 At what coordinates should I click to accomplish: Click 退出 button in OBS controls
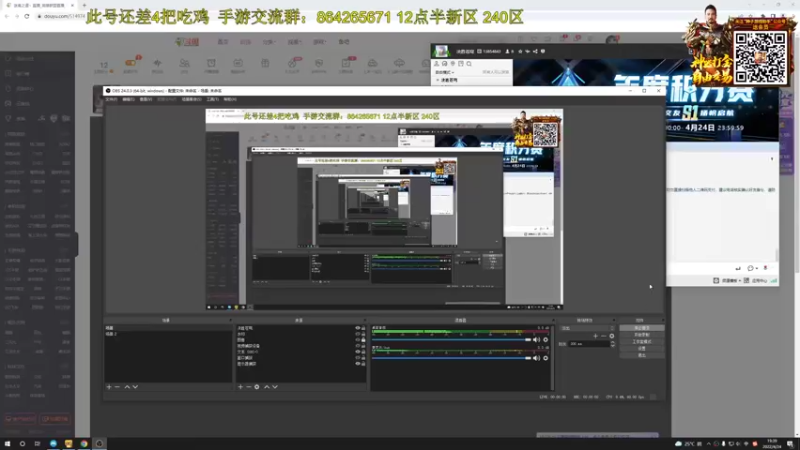(642, 355)
